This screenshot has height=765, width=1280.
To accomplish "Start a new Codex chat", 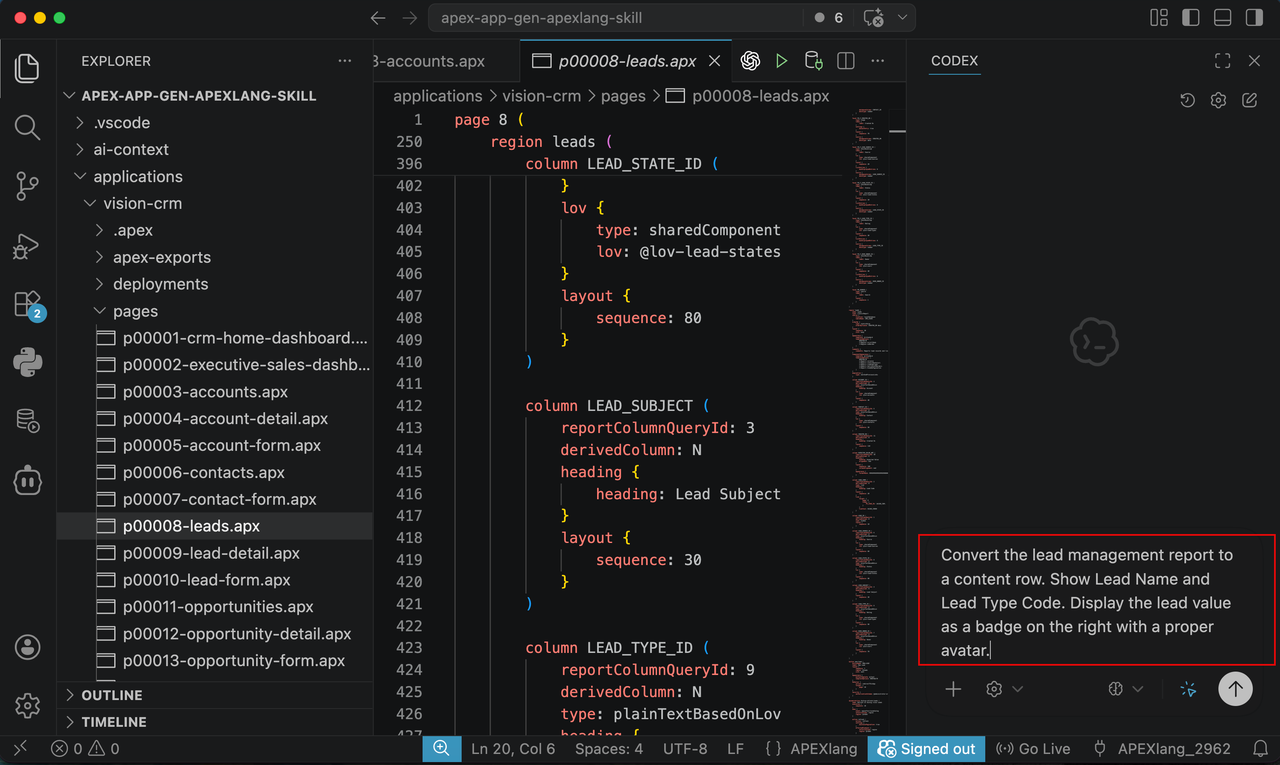I will pyautogui.click(x=1249, y=100).
